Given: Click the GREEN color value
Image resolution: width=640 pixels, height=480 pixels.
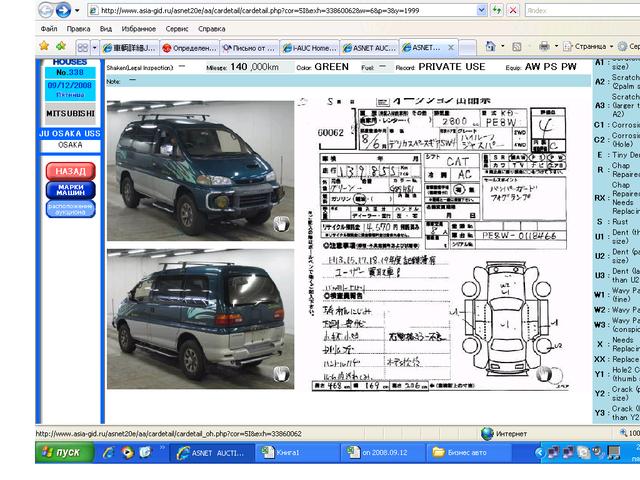Looking at the screenshot, I should coord(331,67).
